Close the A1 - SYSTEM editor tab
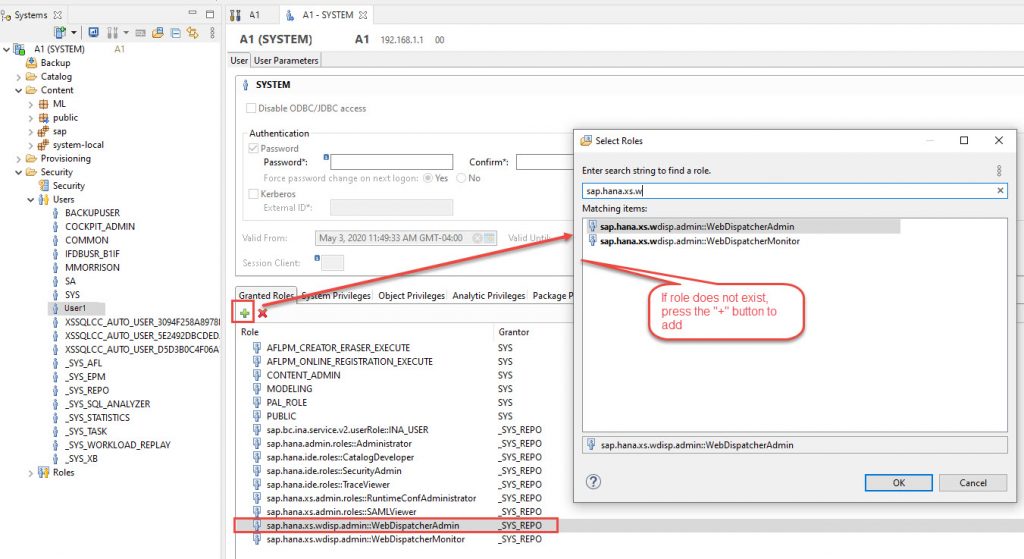 tap(363, 14)
